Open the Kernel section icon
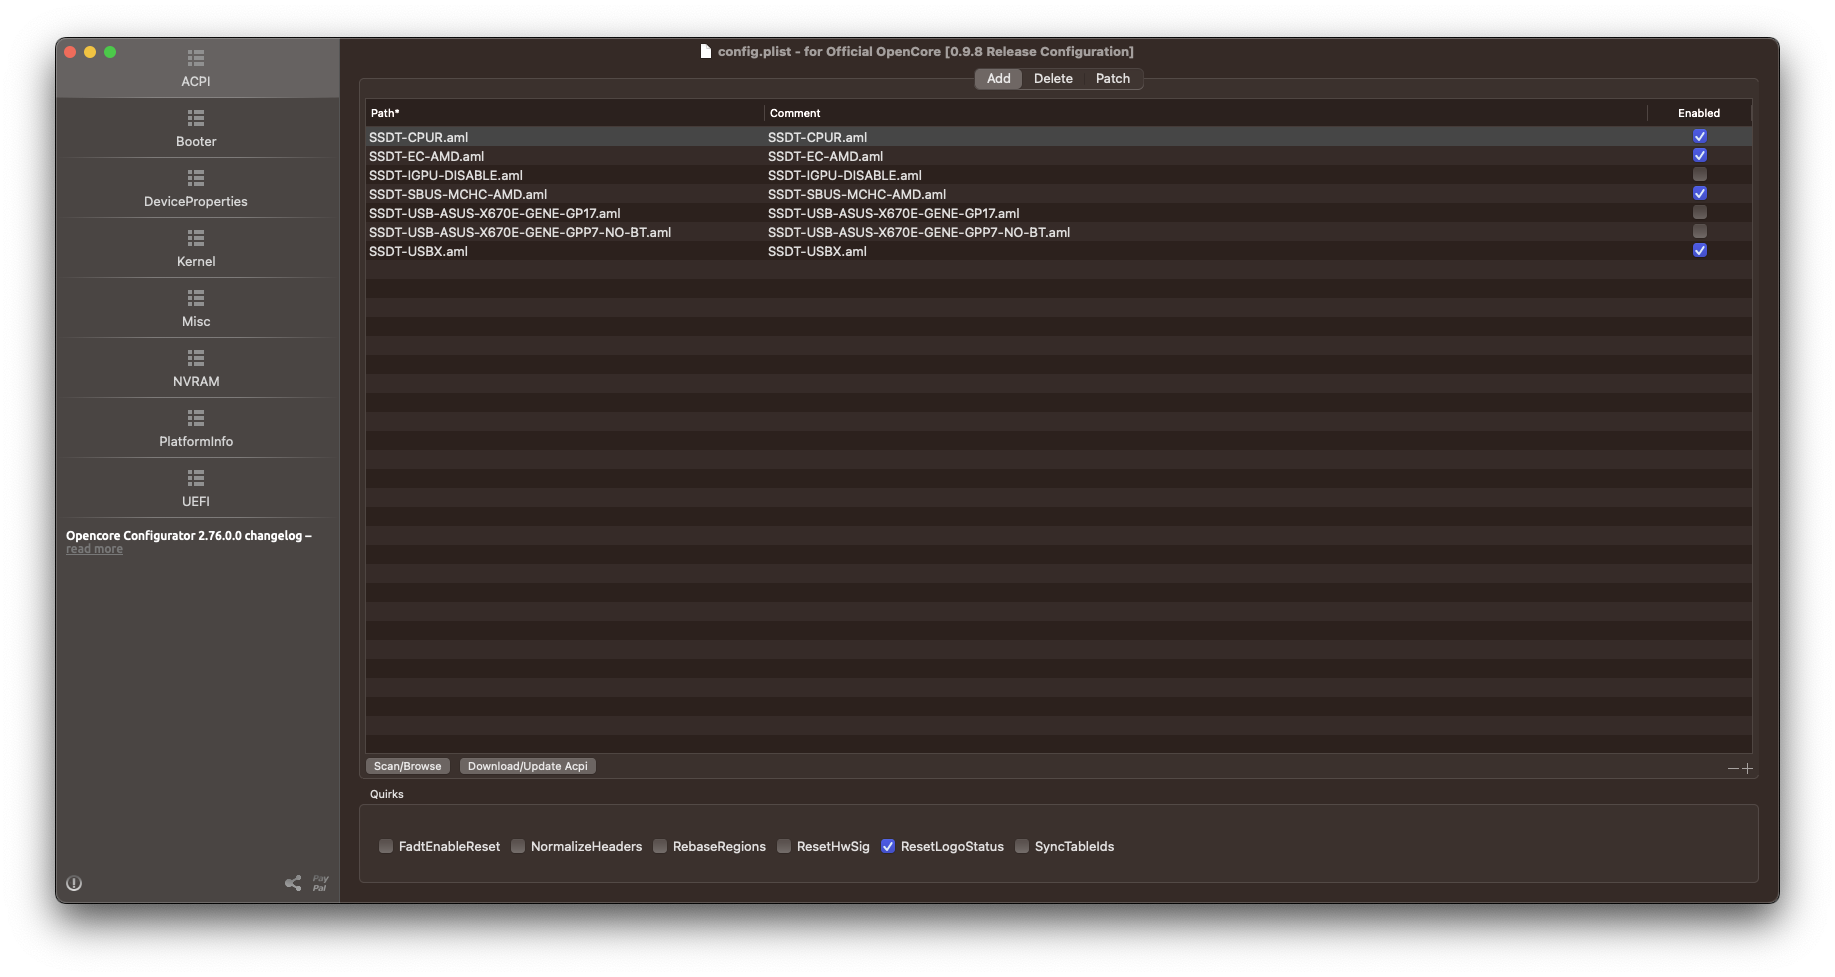1835x977 pixels. coord(196,238)
